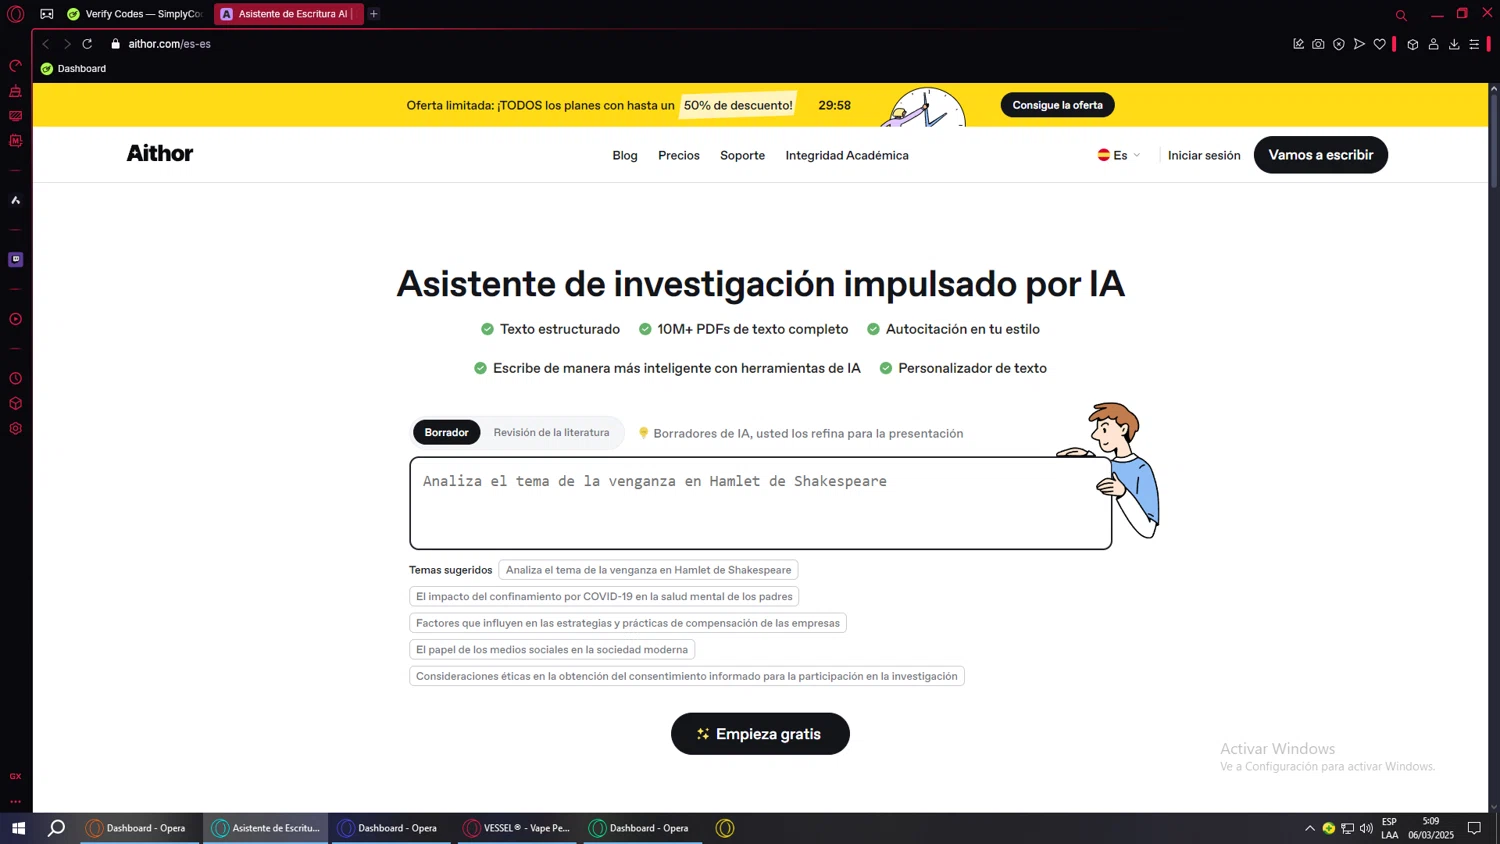This screenshot has width=1500, height=844.
Task: Choose the estrategias de compensación topic
Action: (x=628, y=623)
